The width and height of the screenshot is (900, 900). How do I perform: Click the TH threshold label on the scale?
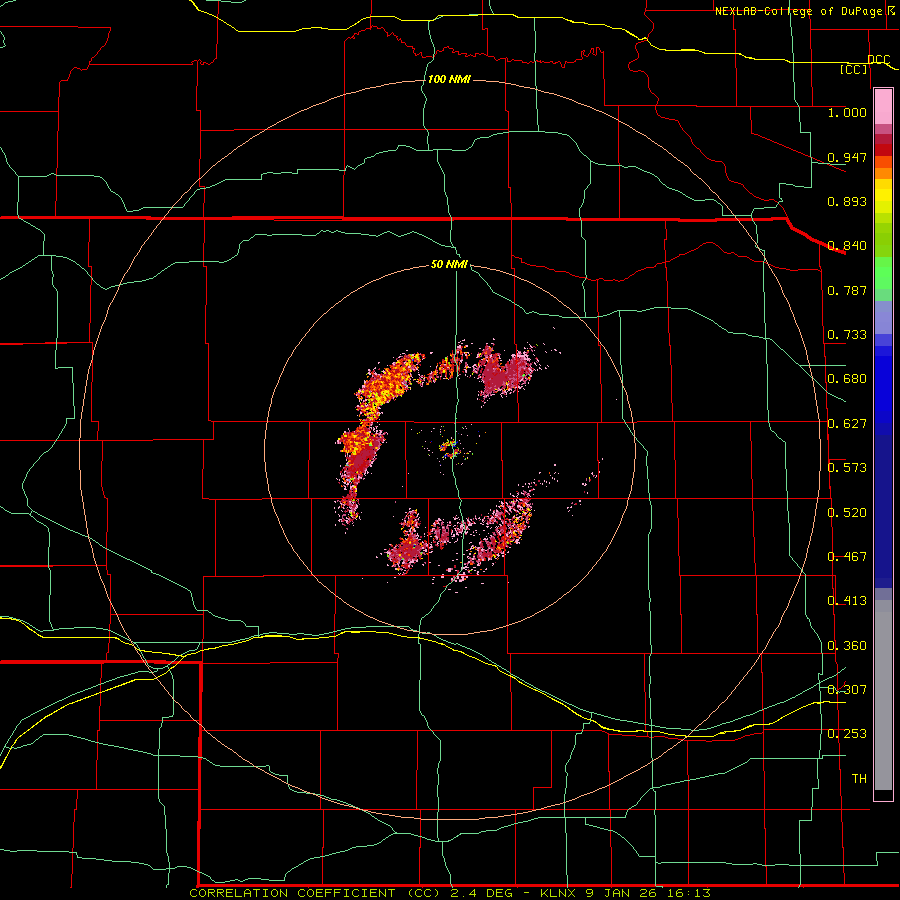point(859,779)
